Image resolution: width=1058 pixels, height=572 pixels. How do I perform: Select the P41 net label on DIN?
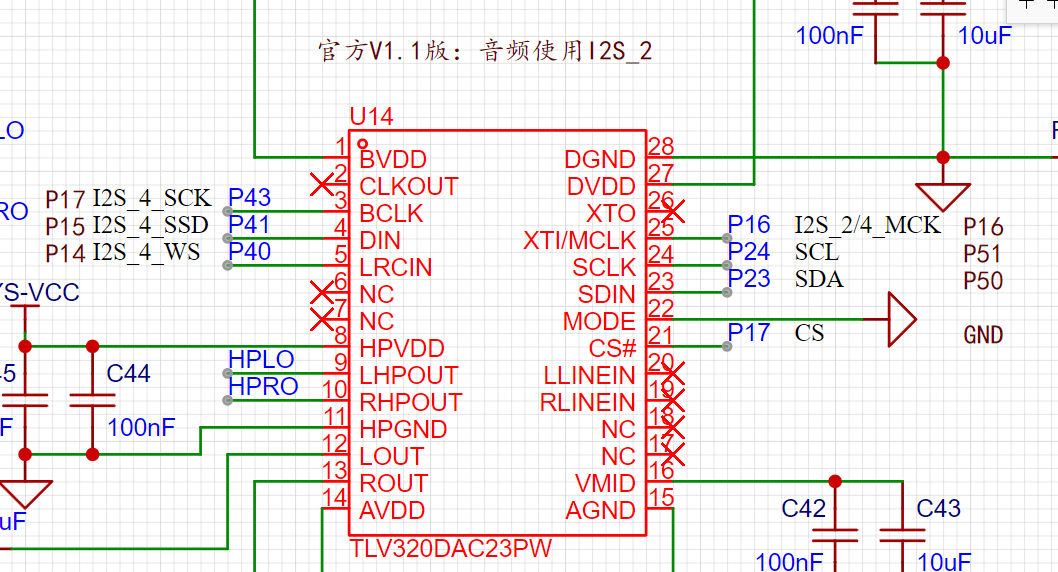249,224
